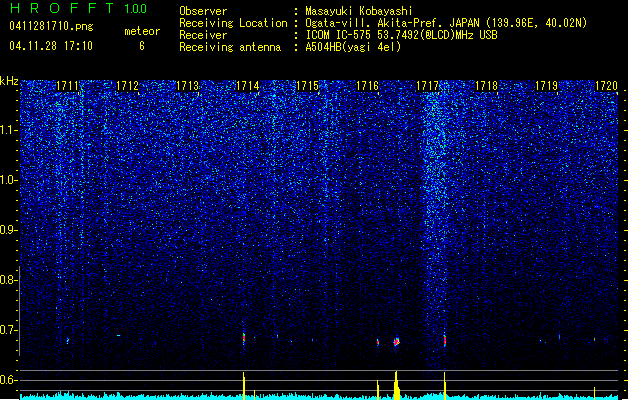Click time marker 1714
This screenshot has width=629, height=400.
(248, 86)
